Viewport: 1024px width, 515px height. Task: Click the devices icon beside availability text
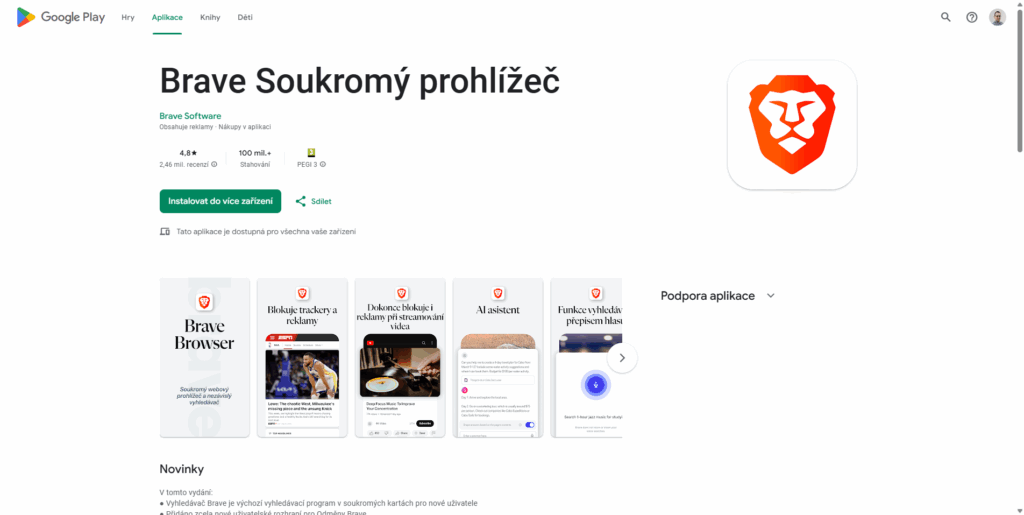pos(165,232)
